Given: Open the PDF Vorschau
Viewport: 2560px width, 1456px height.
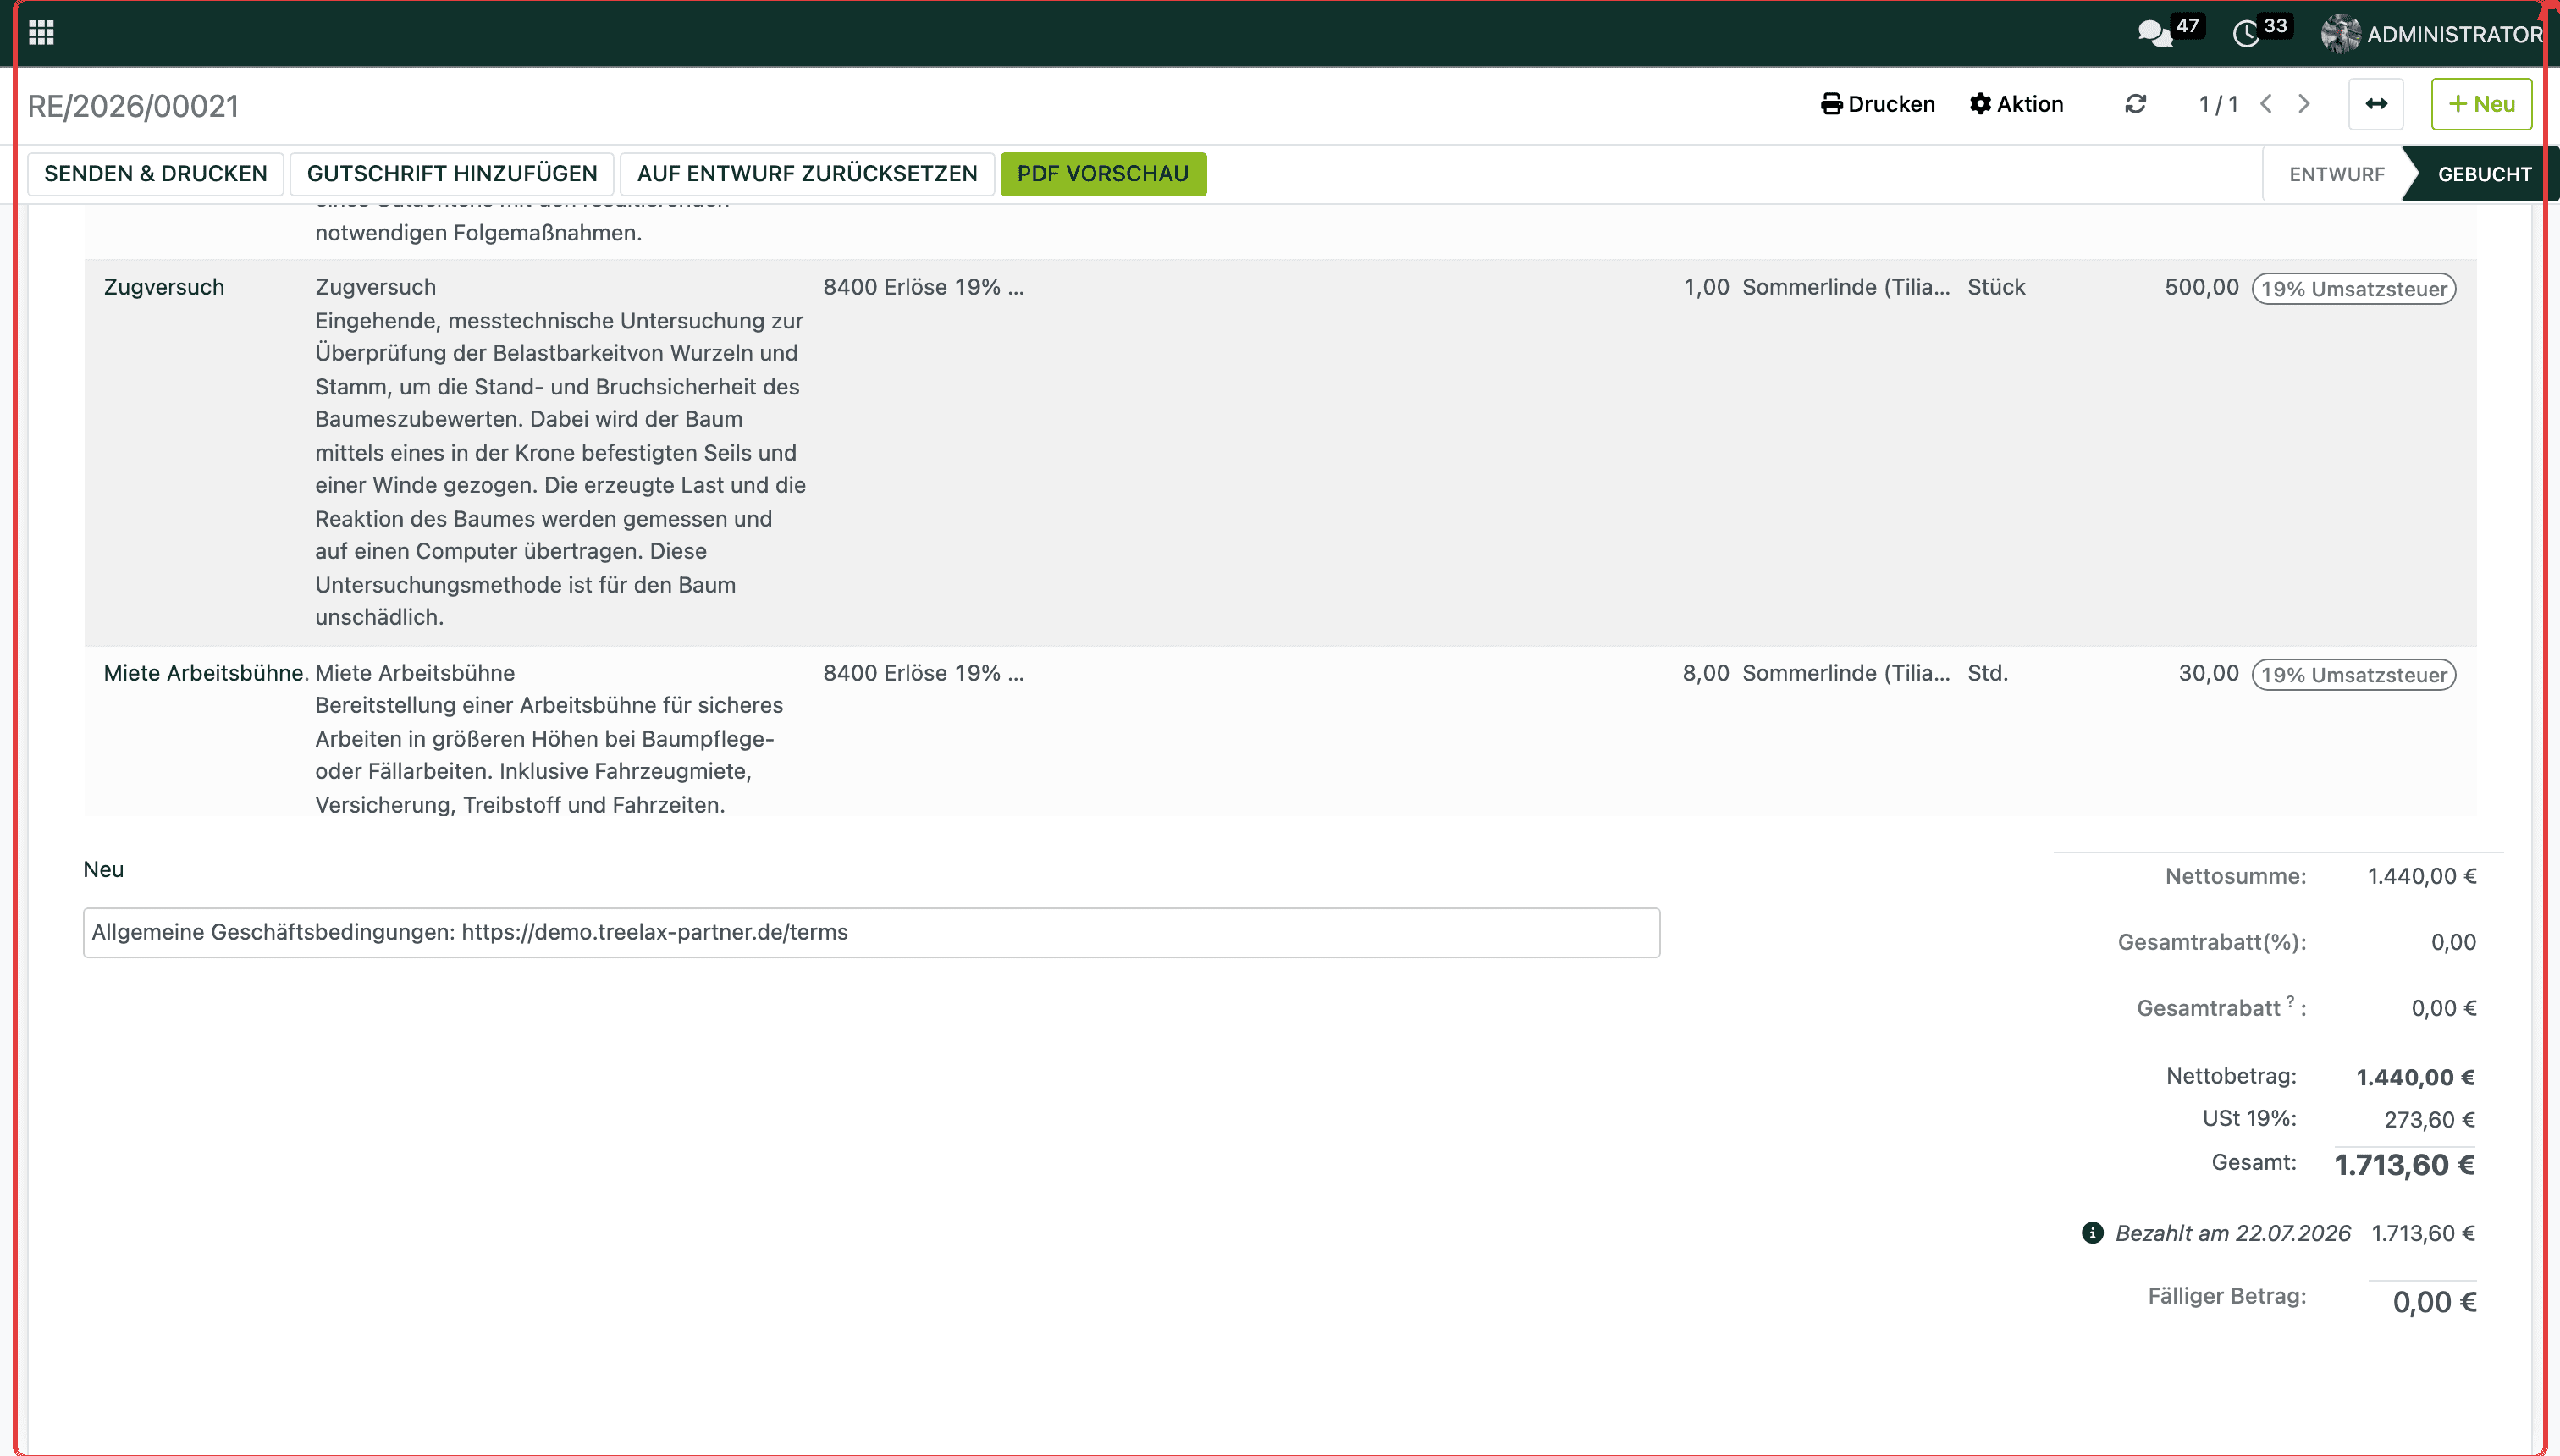Looking at the screenshot, I should pos(1103,174).
